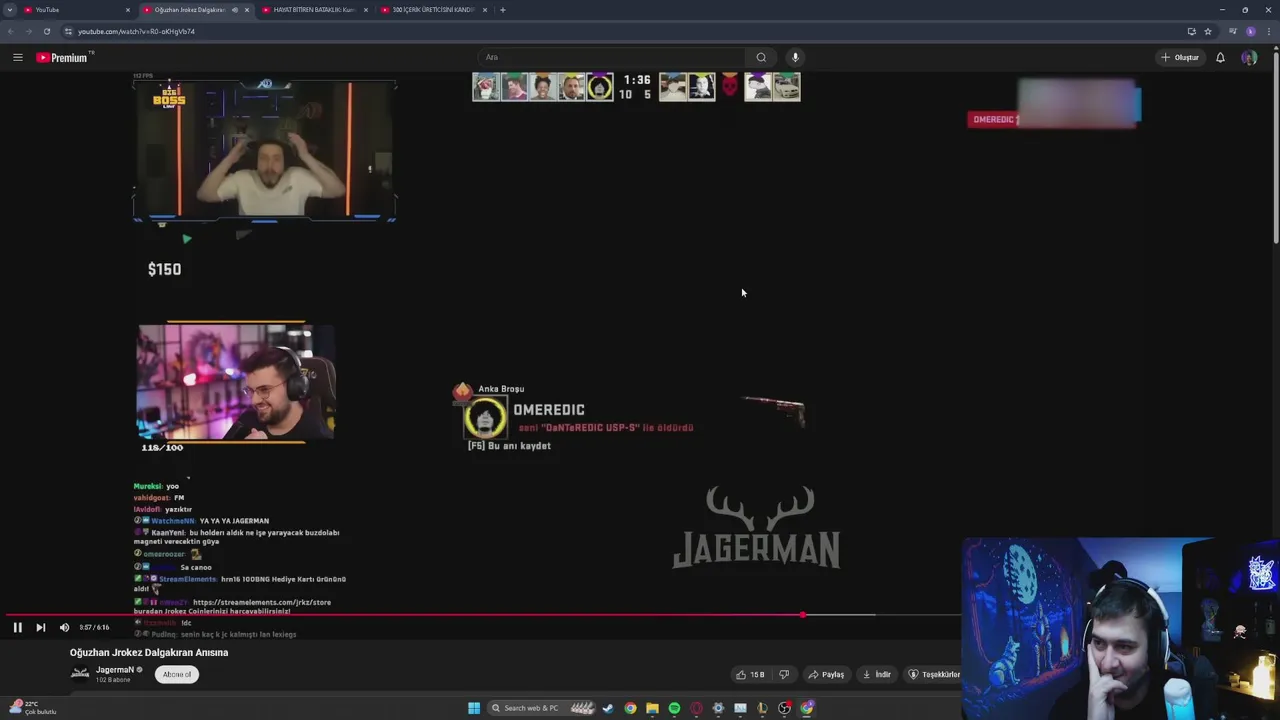Open OBS Studio from the taskbar
This screenshot has height=720, width=1280.
click(x=784, y=708)
